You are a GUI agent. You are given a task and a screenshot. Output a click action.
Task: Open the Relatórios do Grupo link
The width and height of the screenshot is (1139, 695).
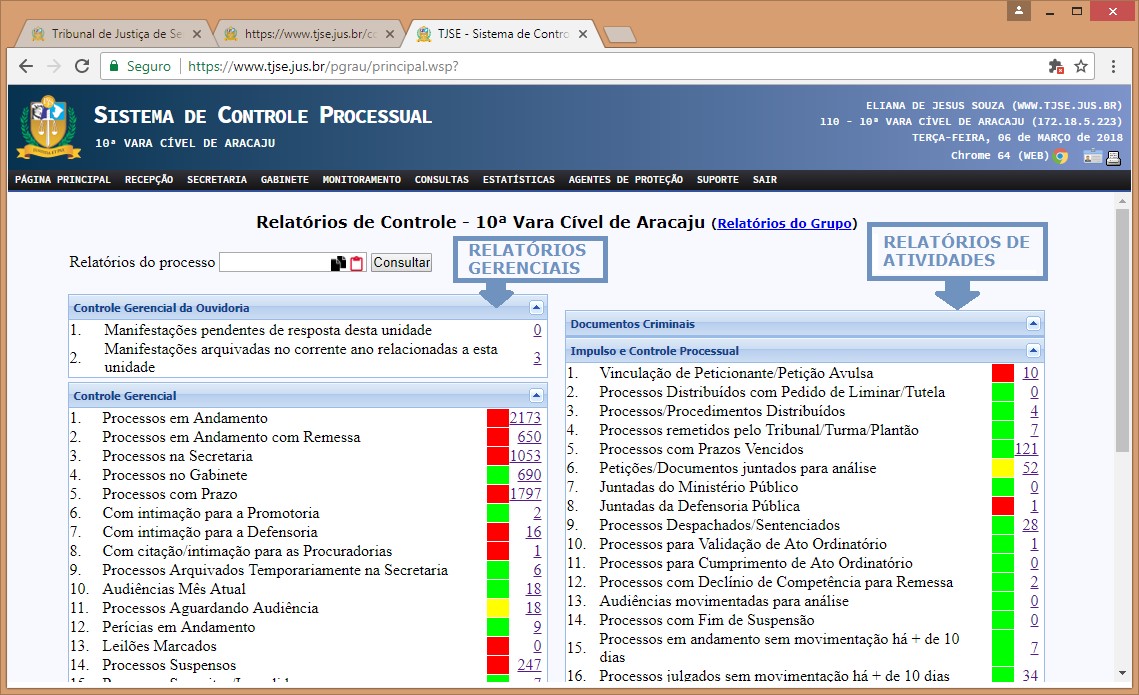(x=784, y=223)
